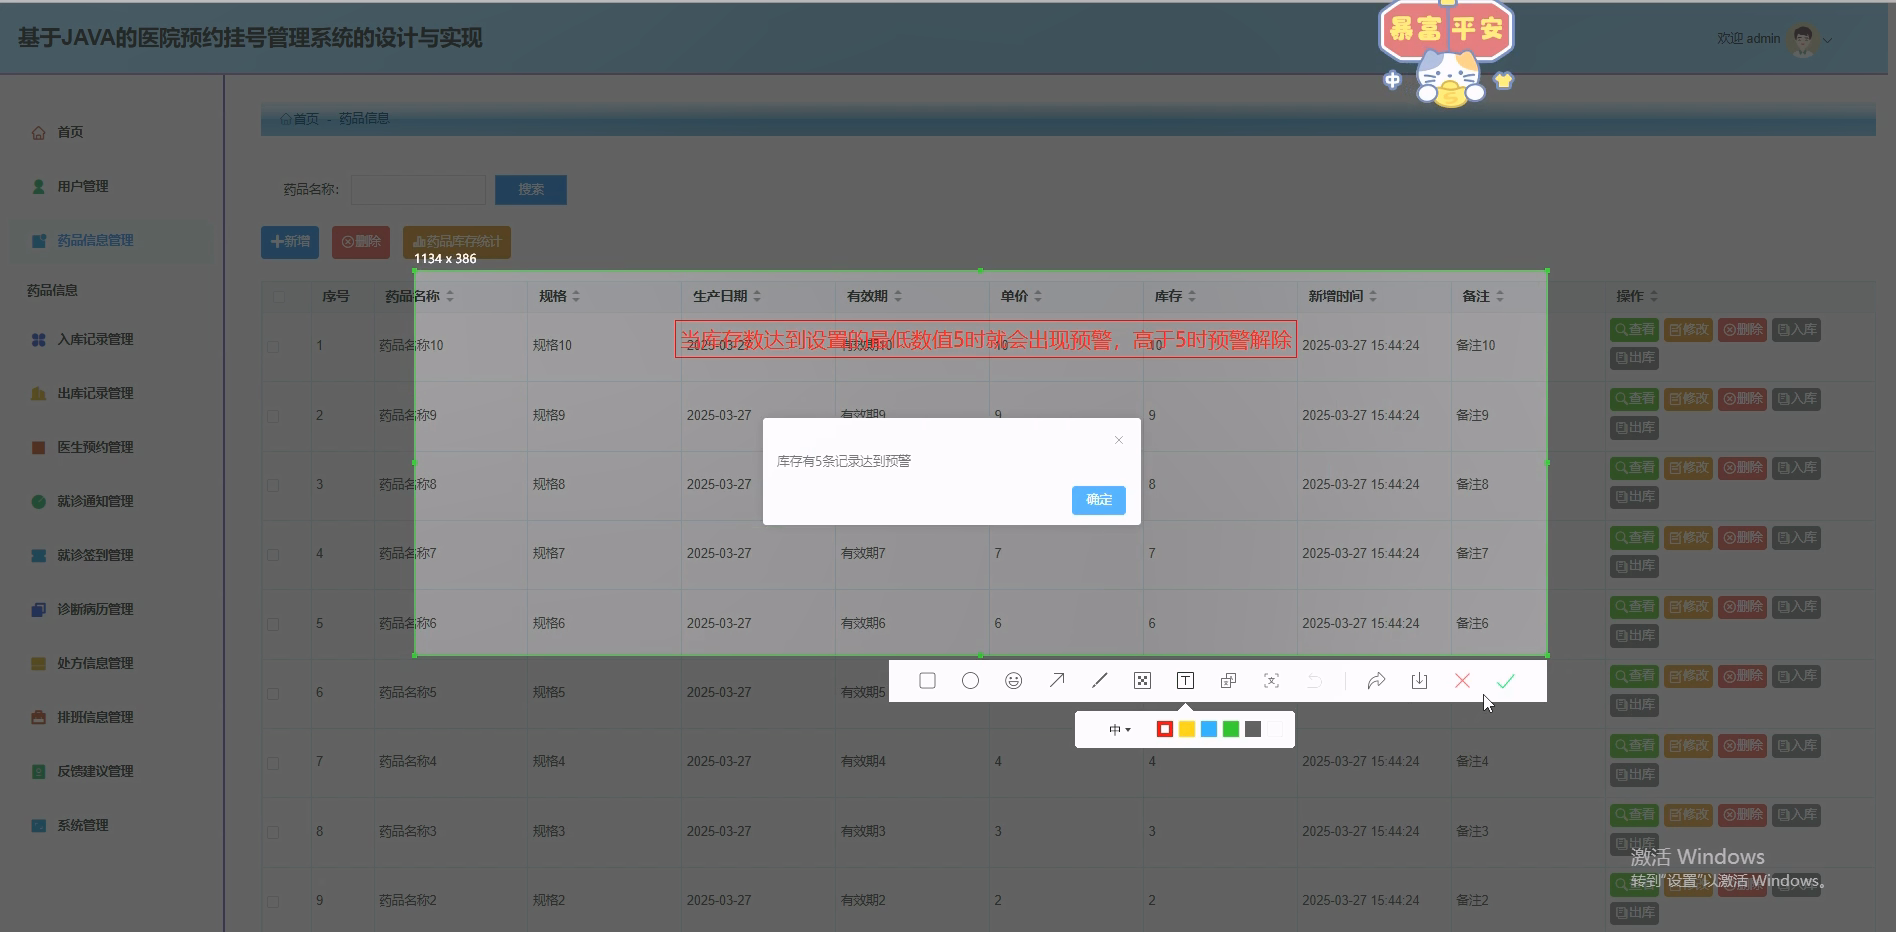Confirm the screenshot with green checkmark
This screenshot has height=932, width=1896.
[1505, 681]
